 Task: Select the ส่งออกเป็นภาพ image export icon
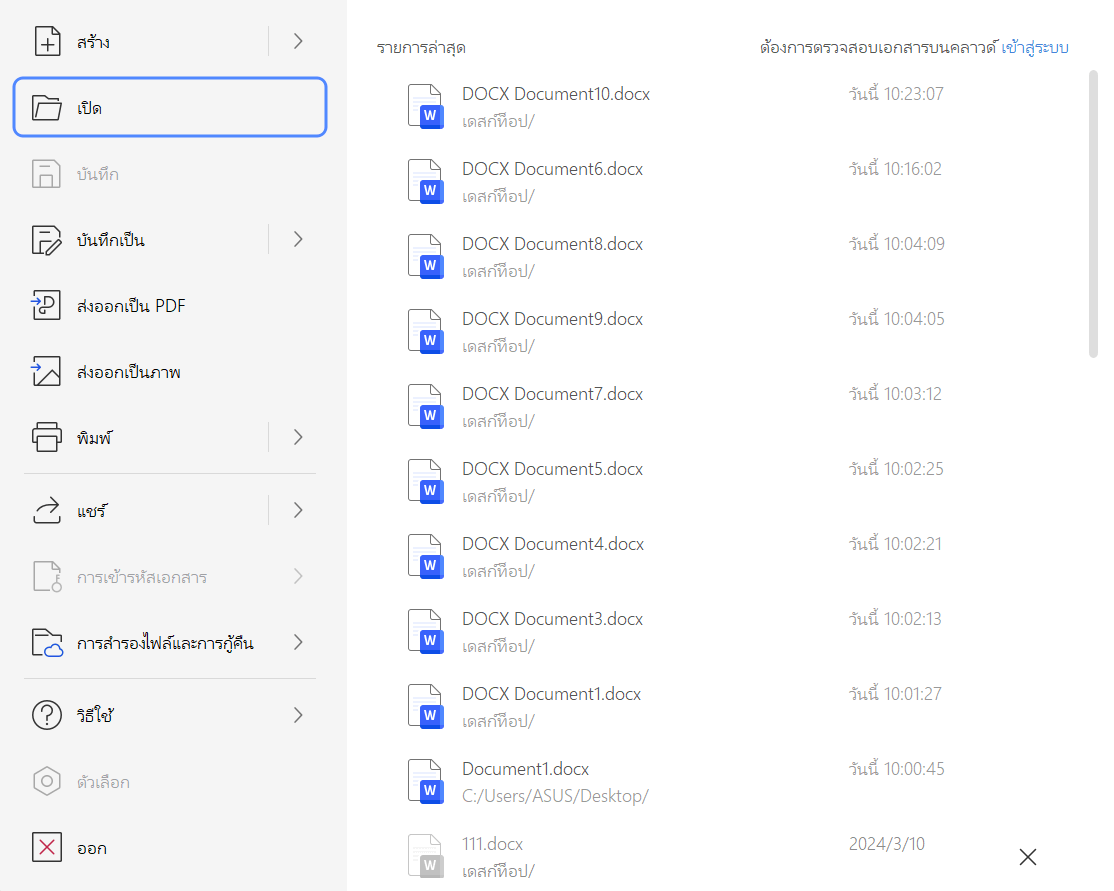point(46,371)
